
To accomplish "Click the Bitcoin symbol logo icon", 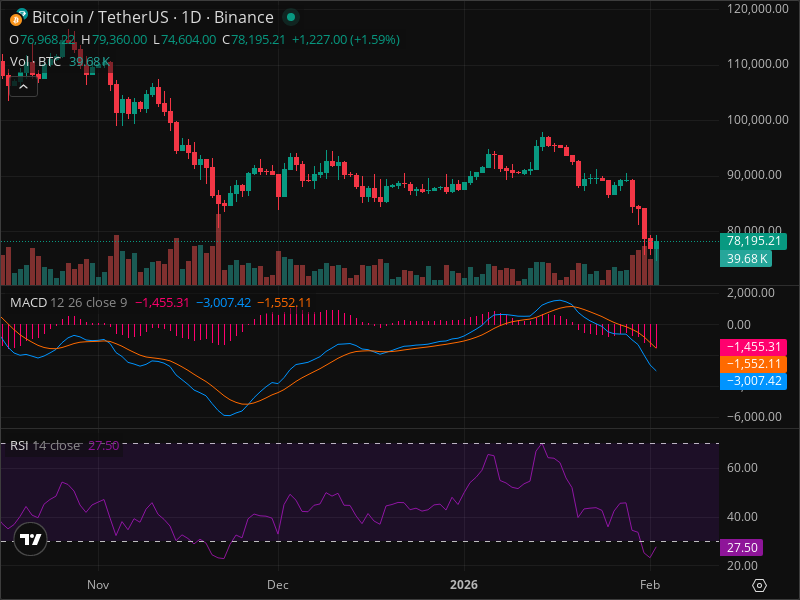I will 18,17.
